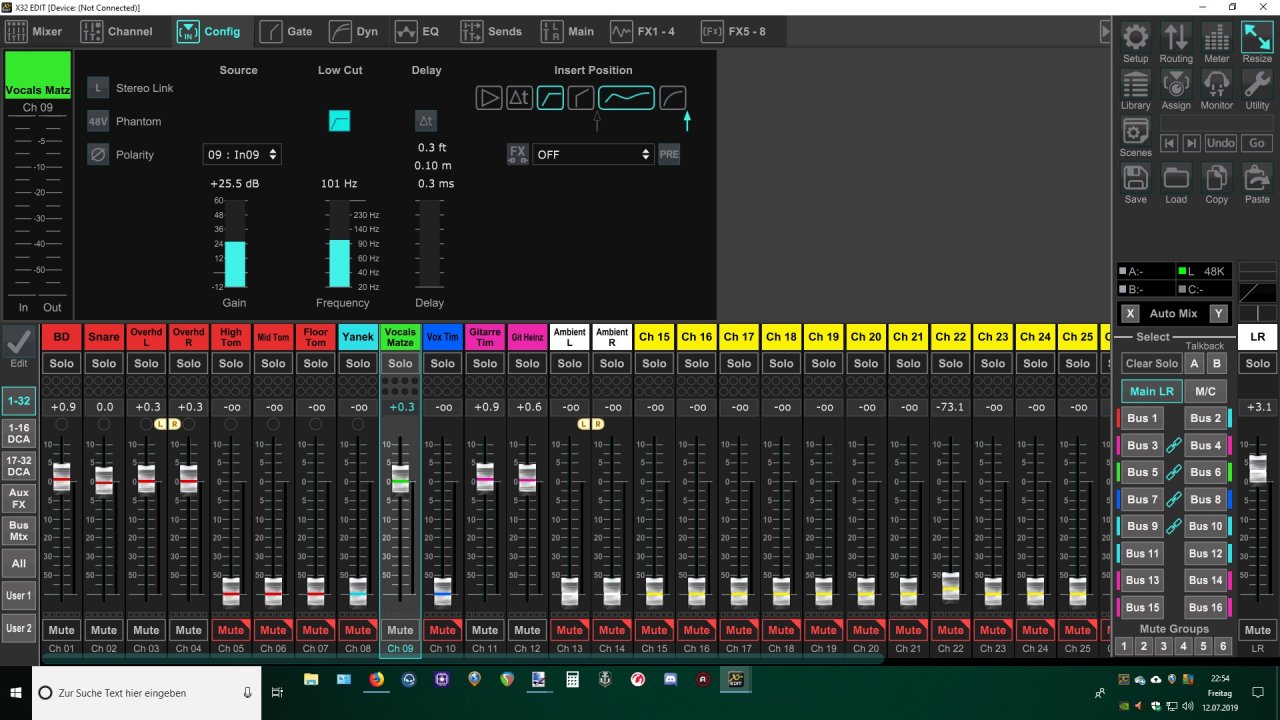Go to previous scene with skip-back icon
This screenshot has height=720, width=1280.
point(1169,143)
